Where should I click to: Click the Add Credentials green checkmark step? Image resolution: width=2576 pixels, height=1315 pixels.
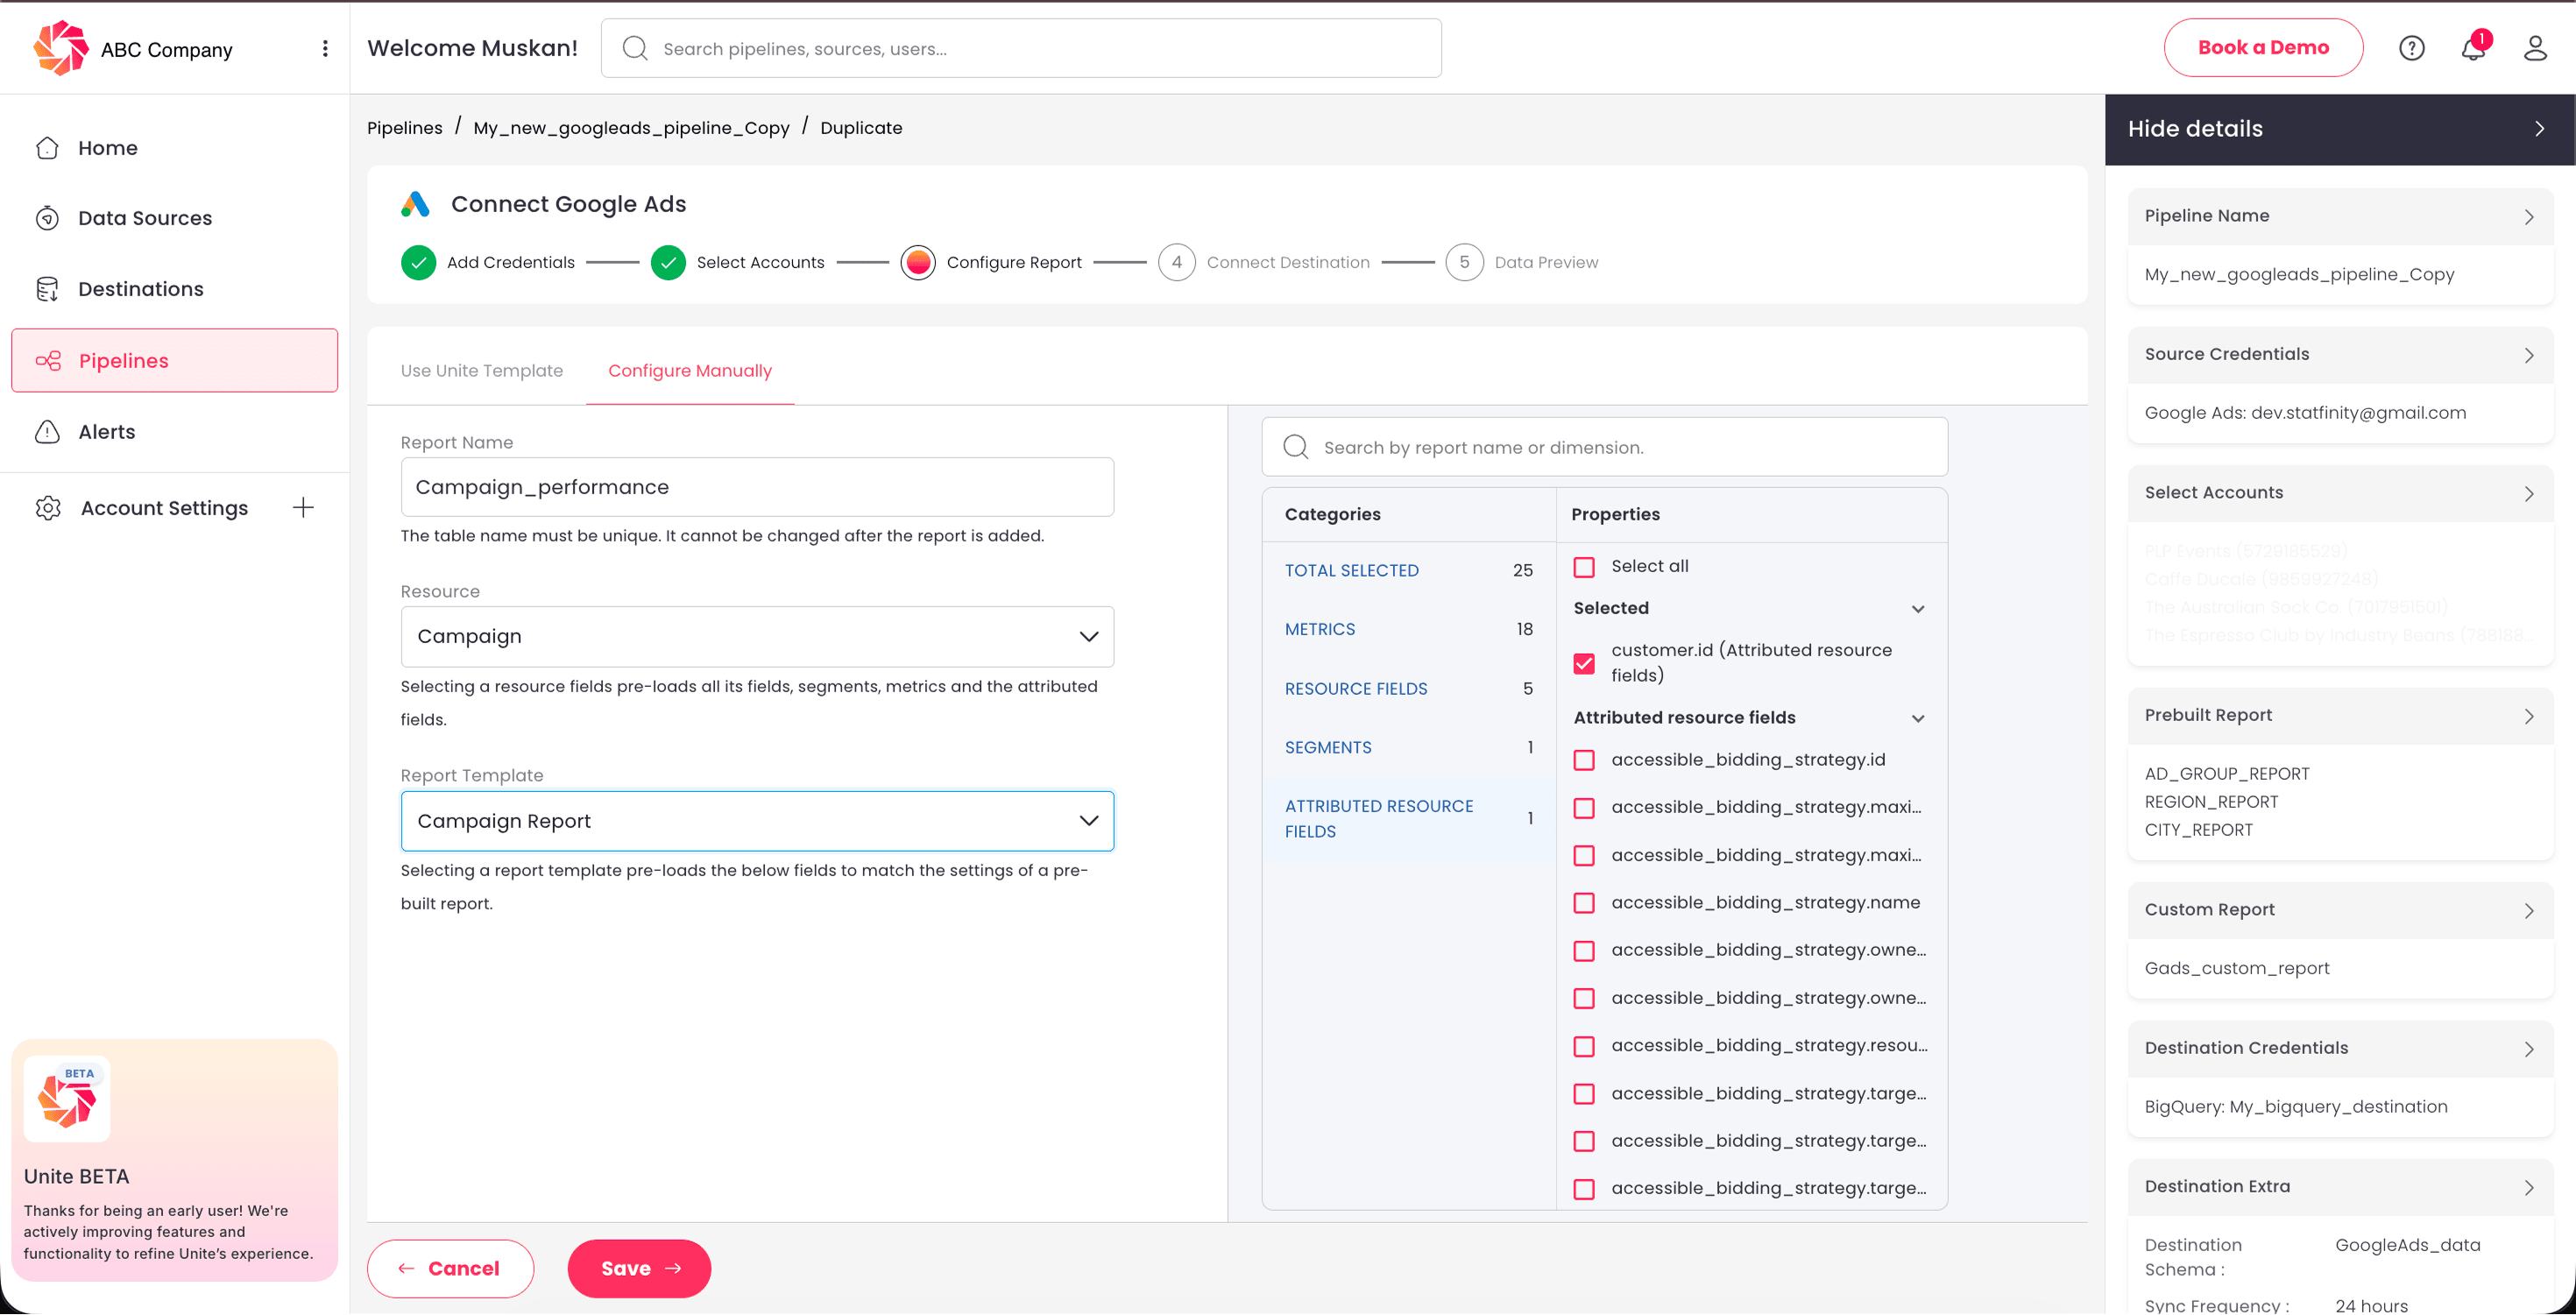click(418, 263)
